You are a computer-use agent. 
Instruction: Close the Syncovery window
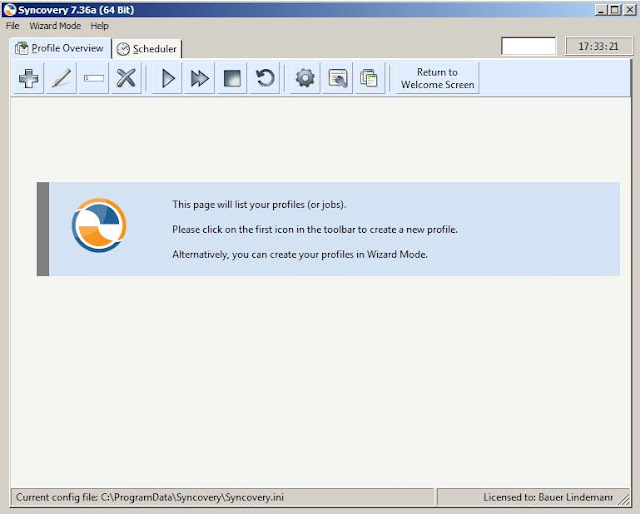[629, 10]
